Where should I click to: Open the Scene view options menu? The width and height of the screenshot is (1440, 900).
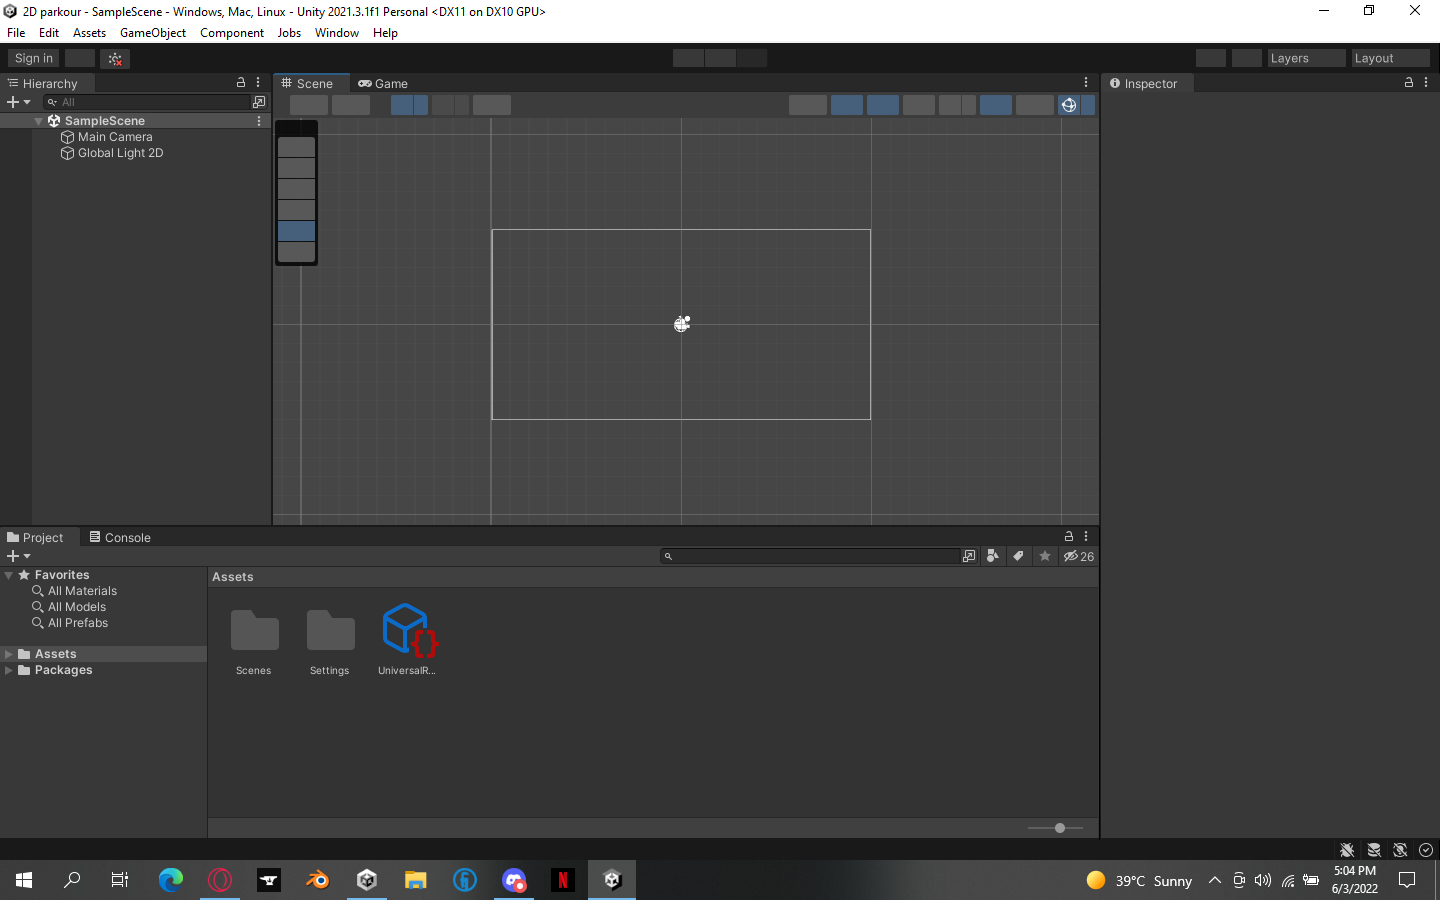1086,83
